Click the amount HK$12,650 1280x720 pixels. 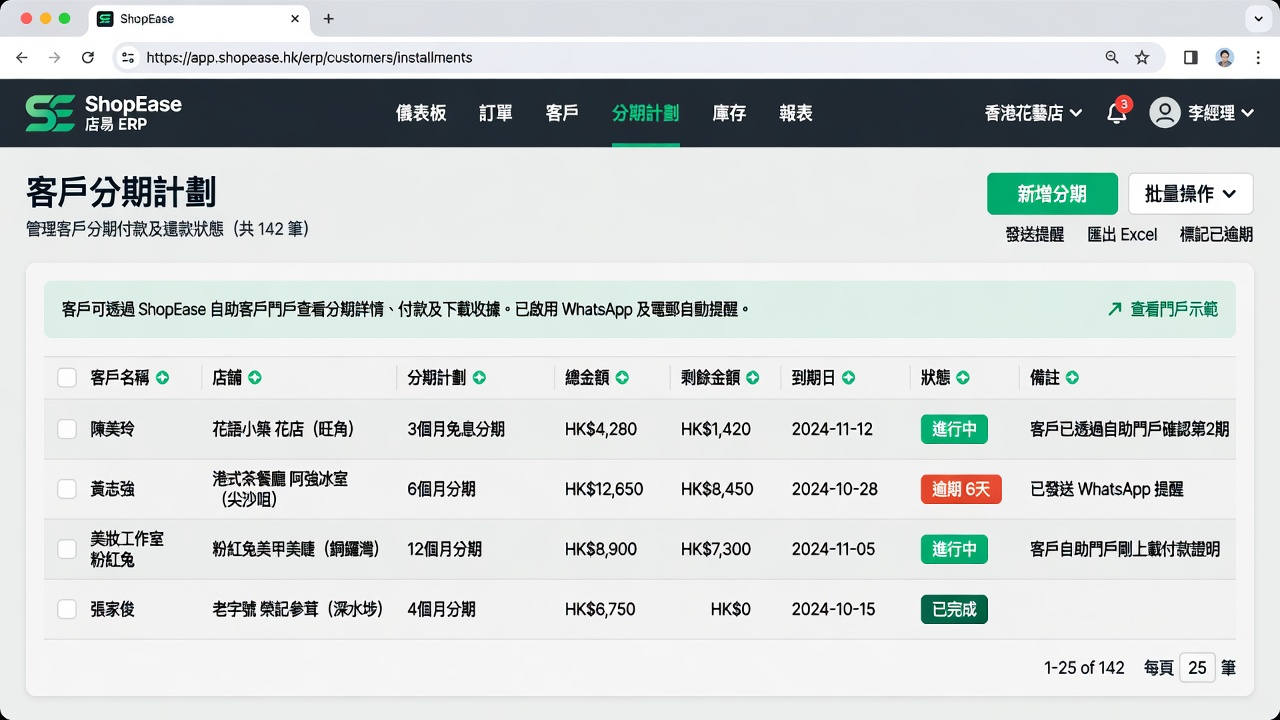(604, 489)
